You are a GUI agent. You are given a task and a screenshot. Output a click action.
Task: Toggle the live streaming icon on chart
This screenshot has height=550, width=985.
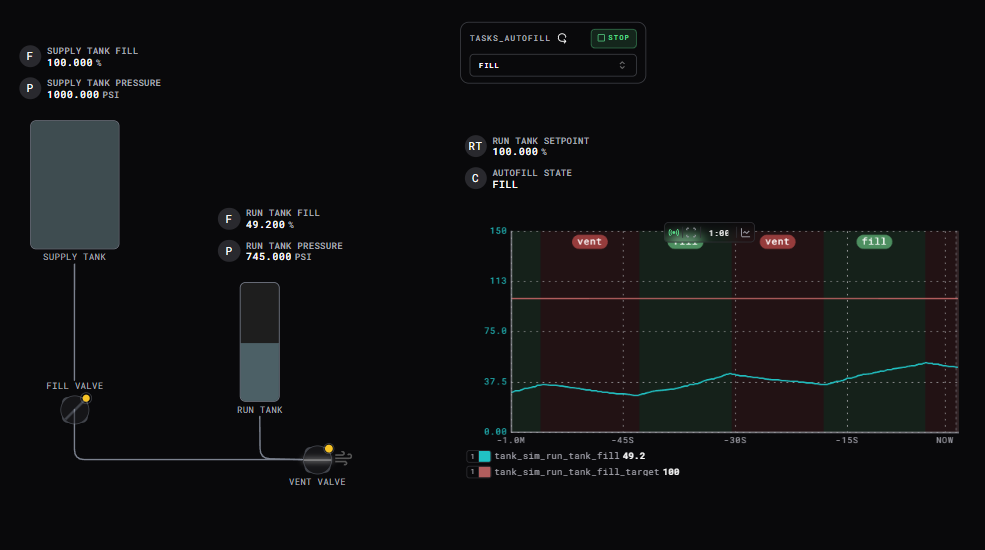pyautogui.click(x=674, y=232)
